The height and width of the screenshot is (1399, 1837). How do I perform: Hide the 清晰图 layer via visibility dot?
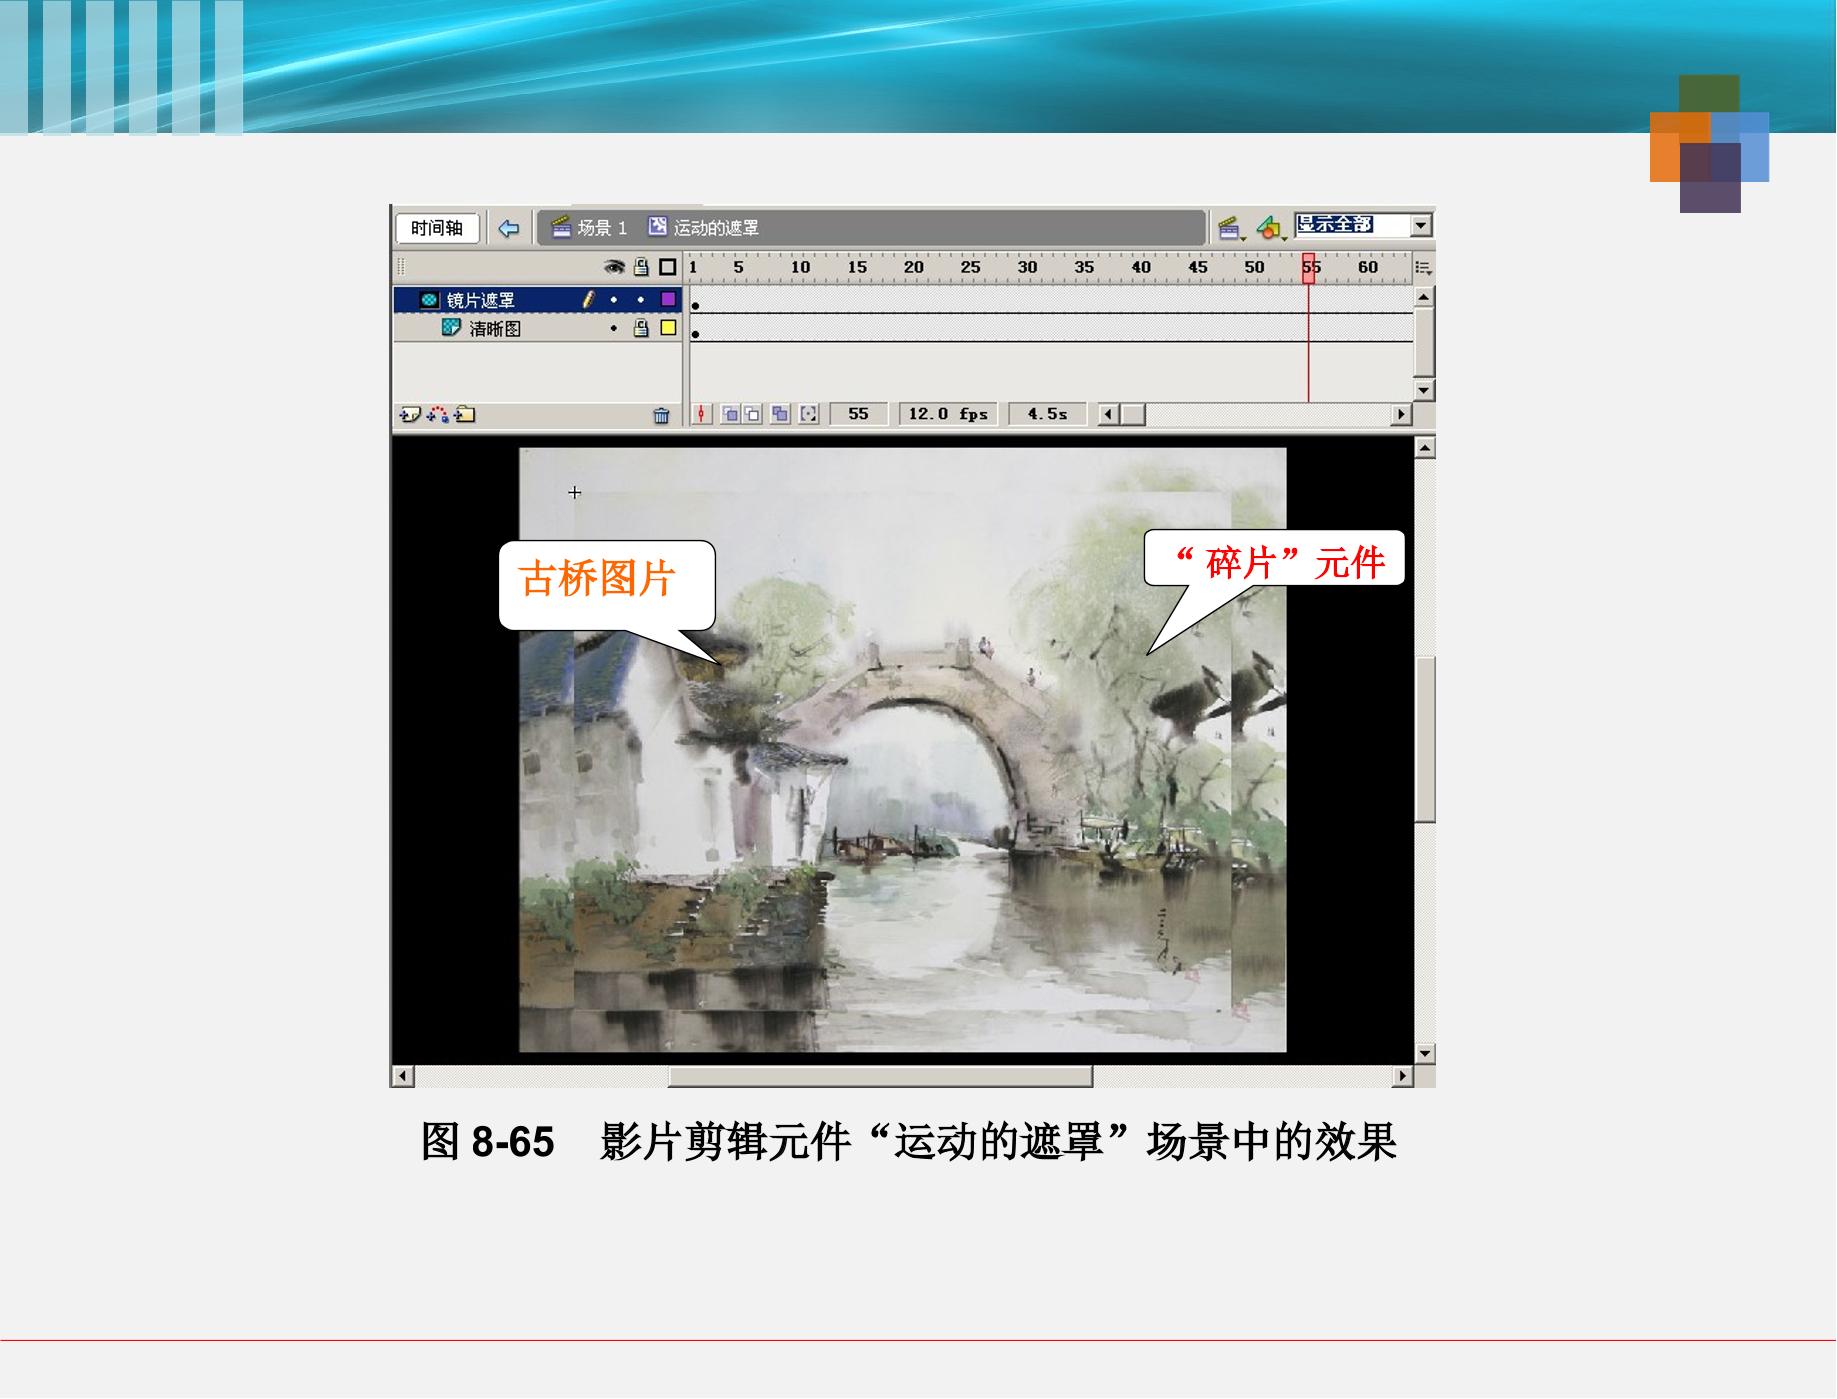[614, 328]
